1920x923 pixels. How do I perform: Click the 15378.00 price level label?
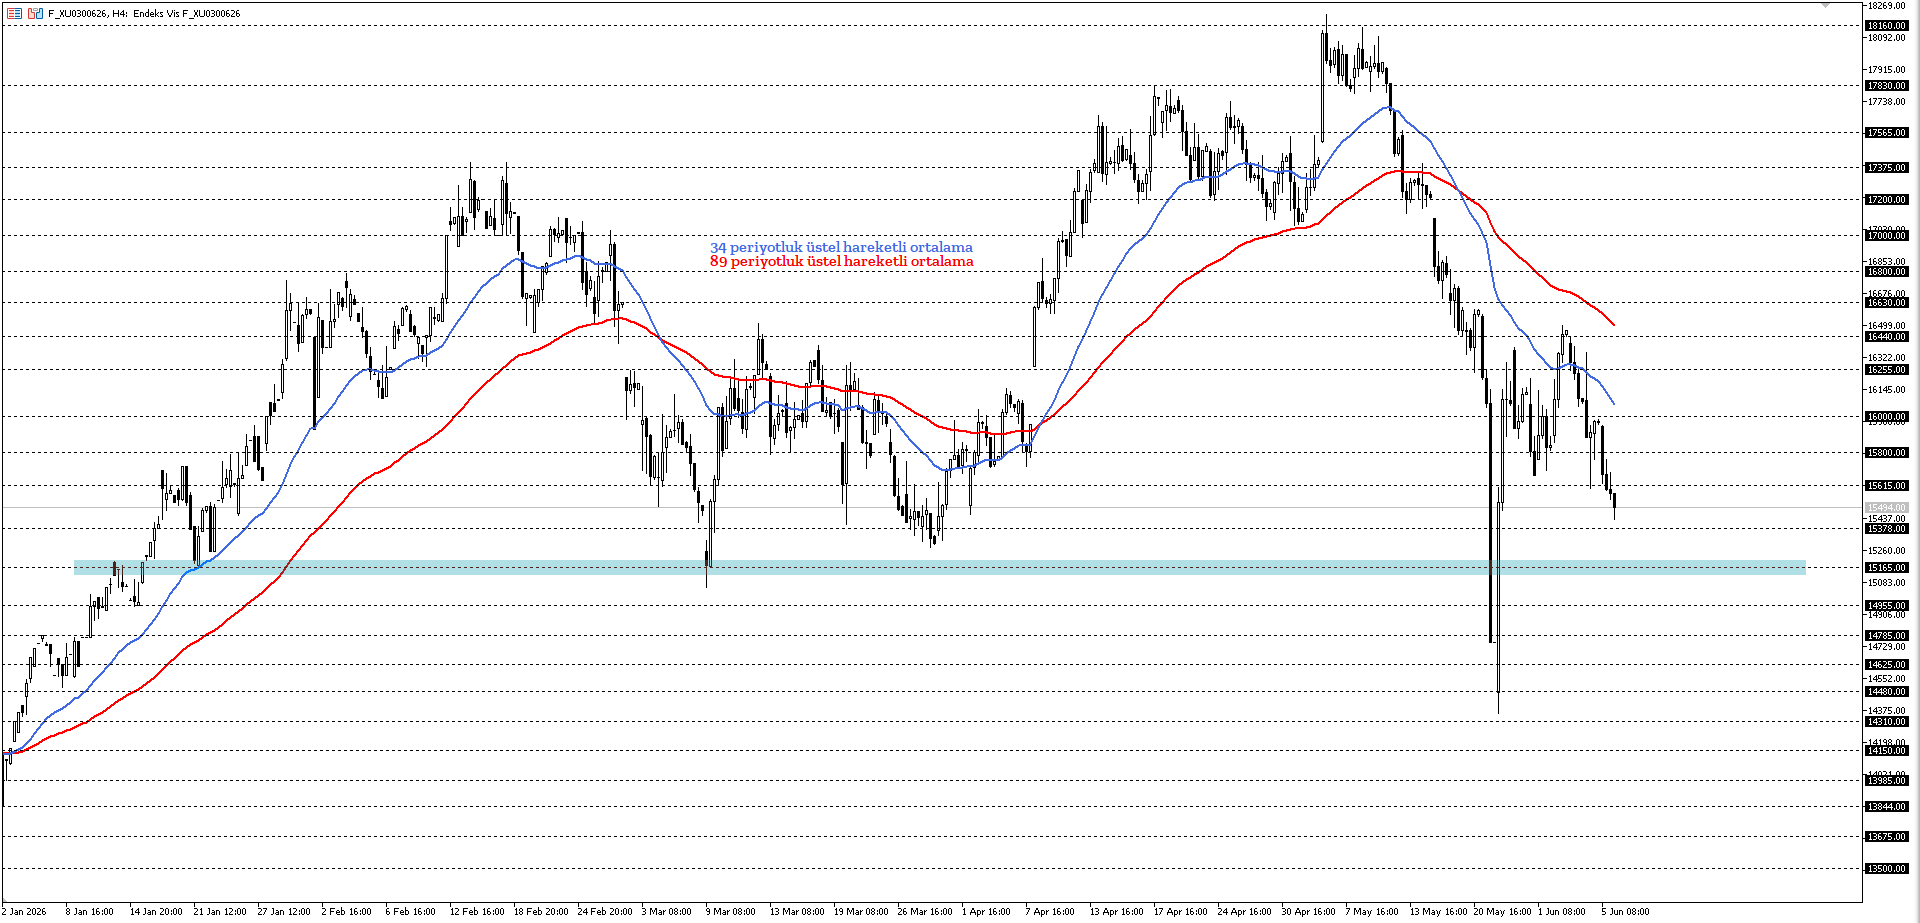1887,529
